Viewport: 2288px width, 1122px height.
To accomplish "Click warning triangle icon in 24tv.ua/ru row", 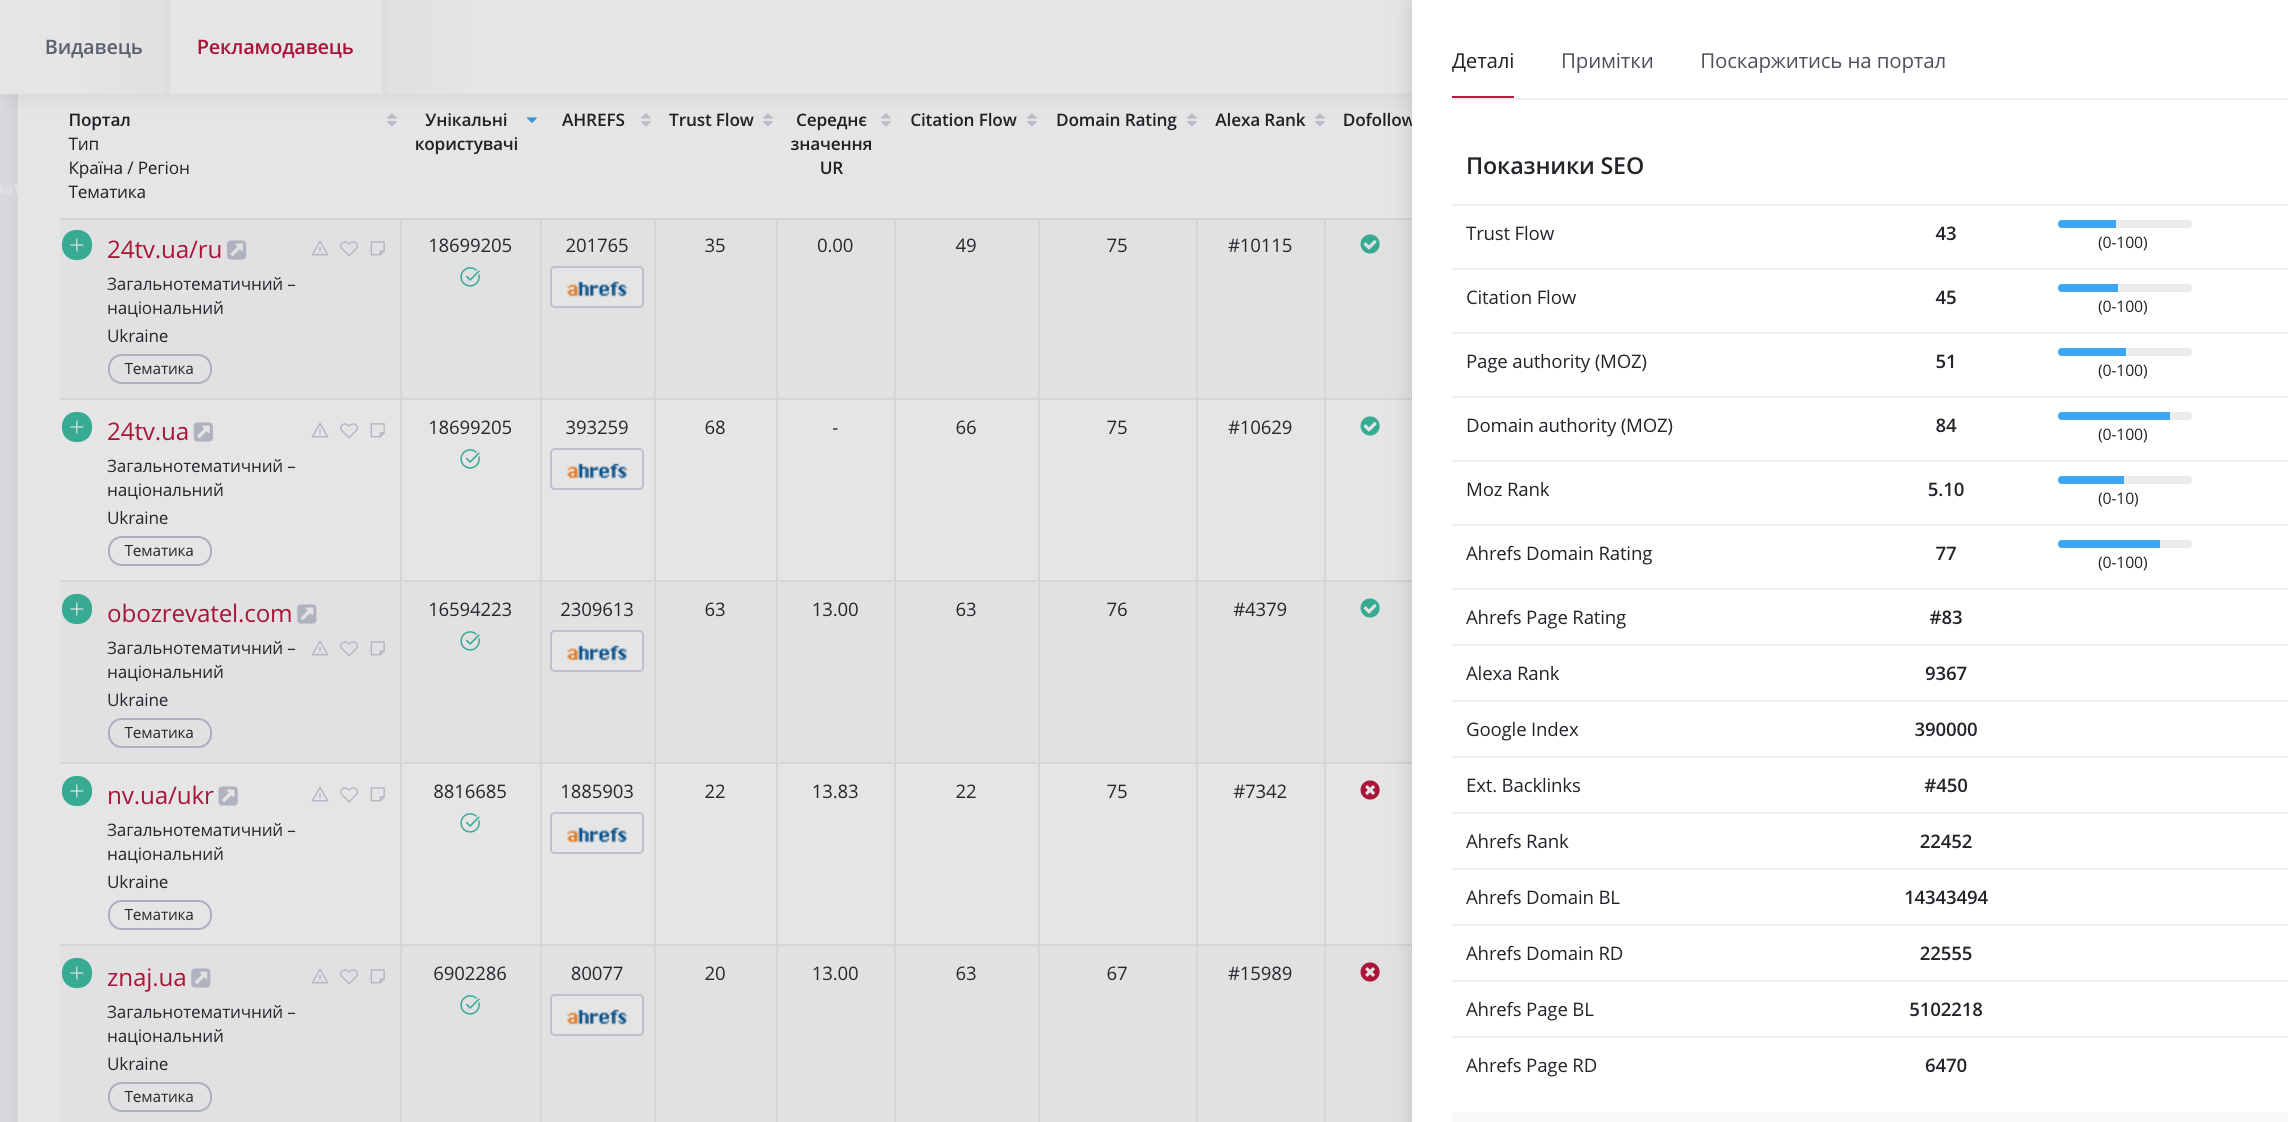I will [320, 248].
